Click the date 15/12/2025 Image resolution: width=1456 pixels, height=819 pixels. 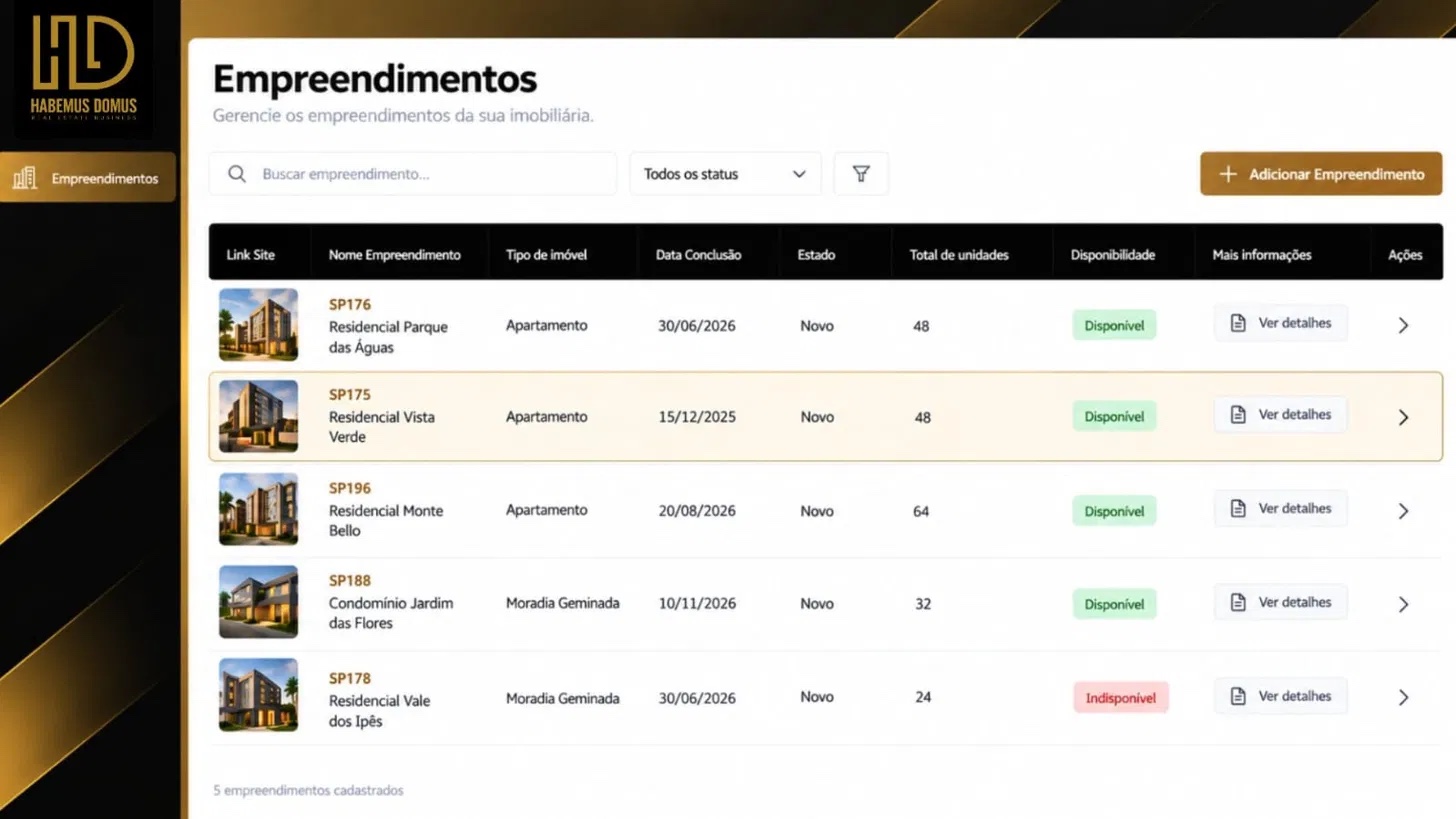(x=697, y=417)
